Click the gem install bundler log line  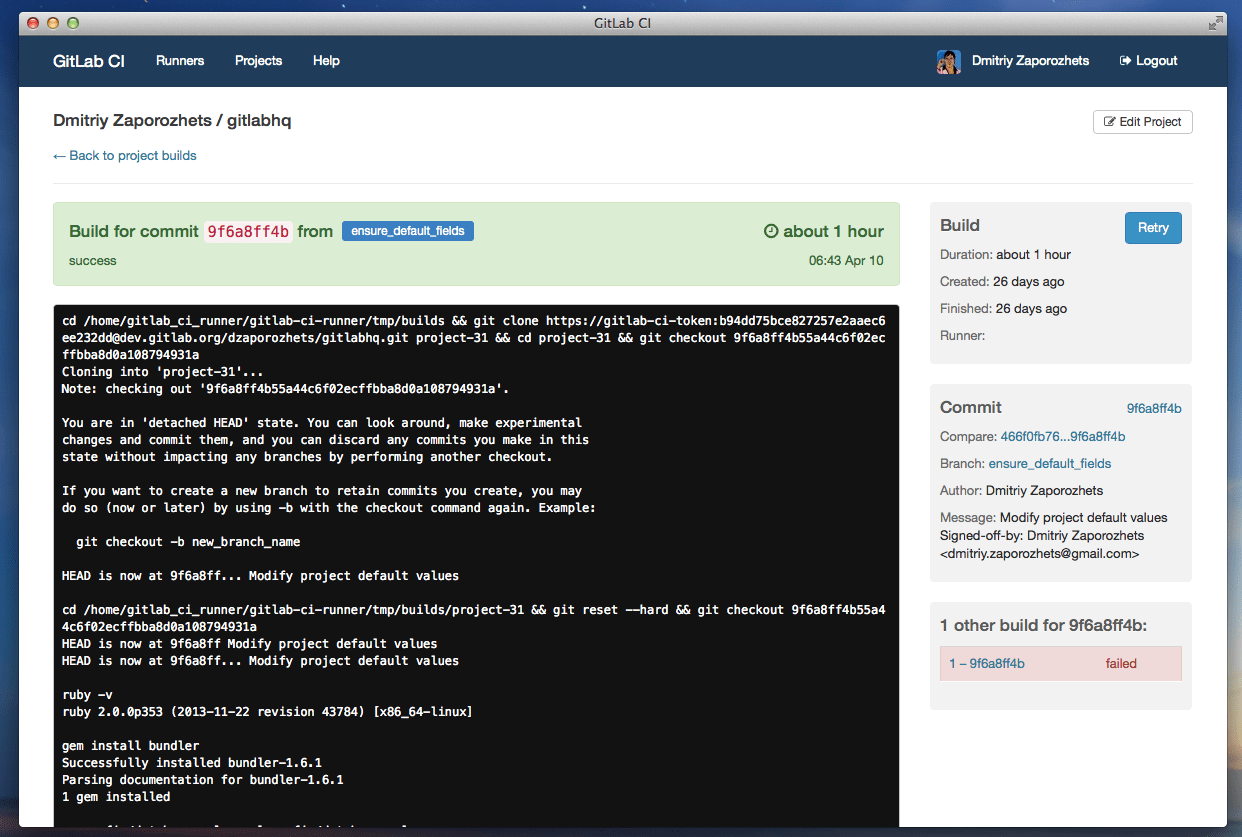pyautogui.click(x=130, y=746)
